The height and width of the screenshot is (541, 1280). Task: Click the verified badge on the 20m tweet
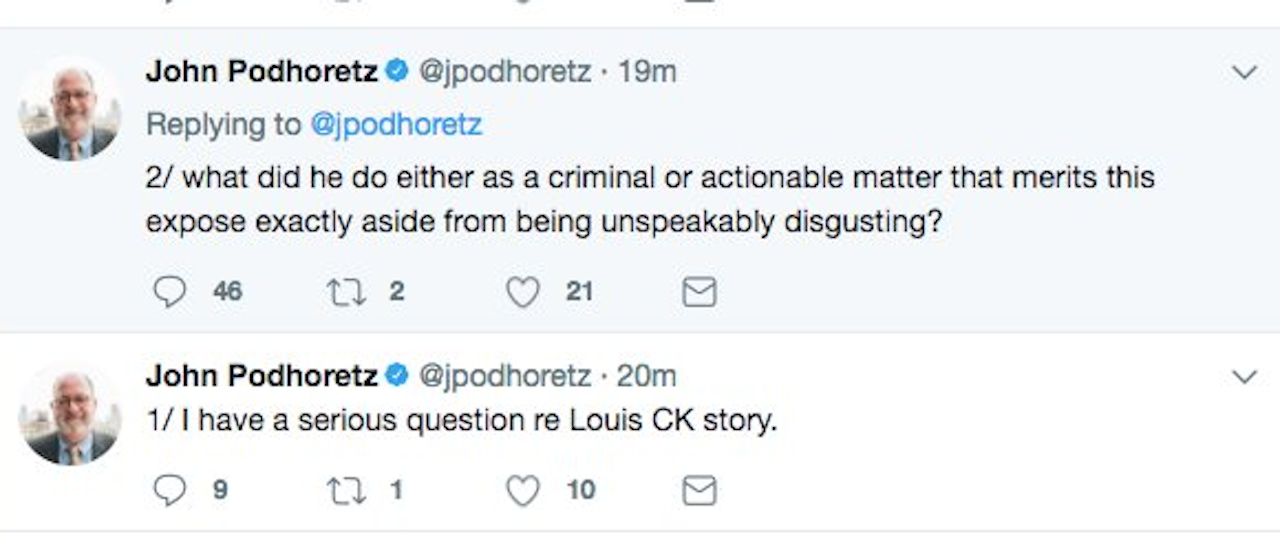tap(397, 376)
